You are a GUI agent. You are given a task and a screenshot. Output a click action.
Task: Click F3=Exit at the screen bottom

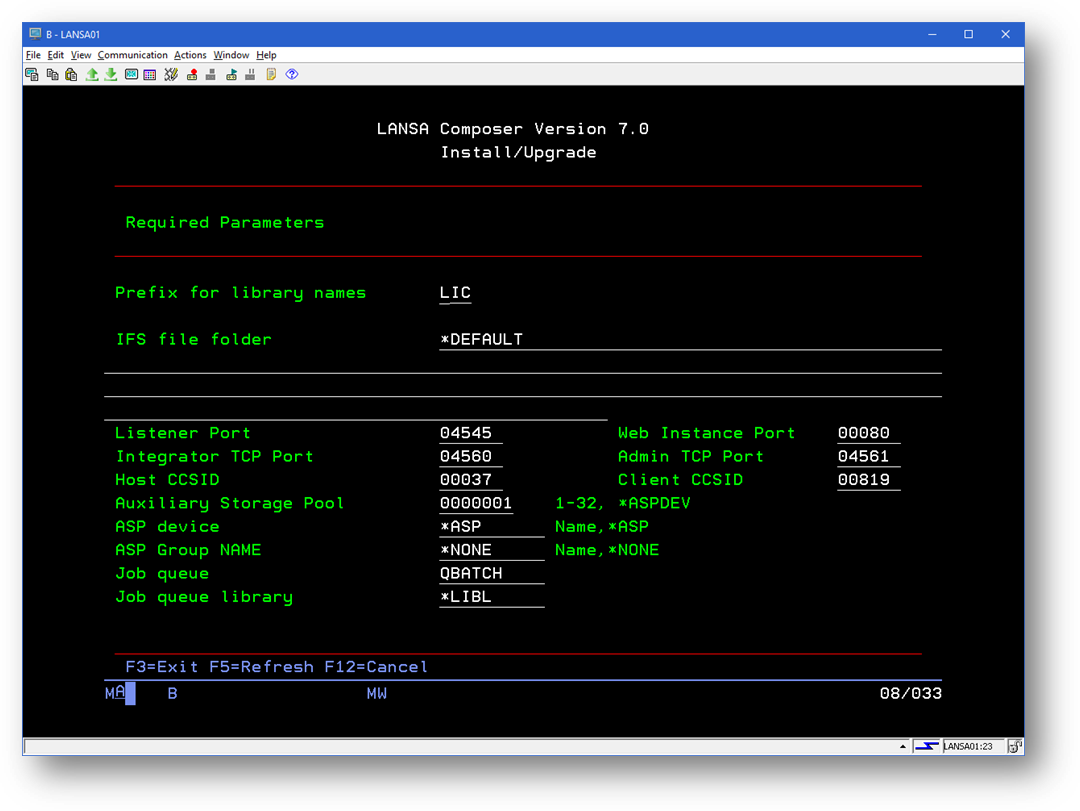[161, 667]
